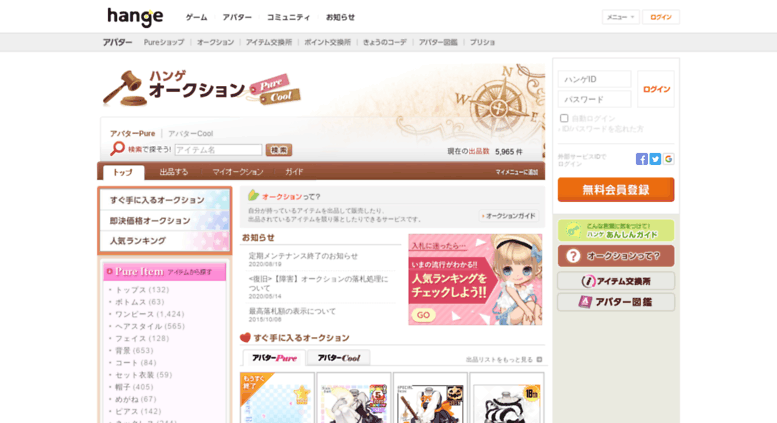777x423 pixels.
Task: Select めがね (67) category
Action: (x=135, y=399)
